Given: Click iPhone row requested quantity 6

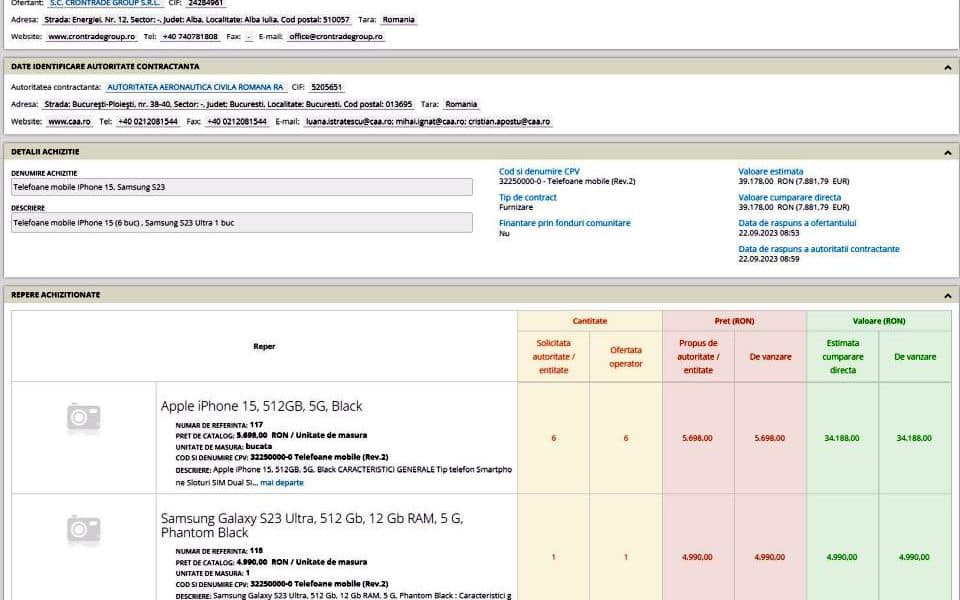Looking at the screenshot, I should tap(553, 438).
